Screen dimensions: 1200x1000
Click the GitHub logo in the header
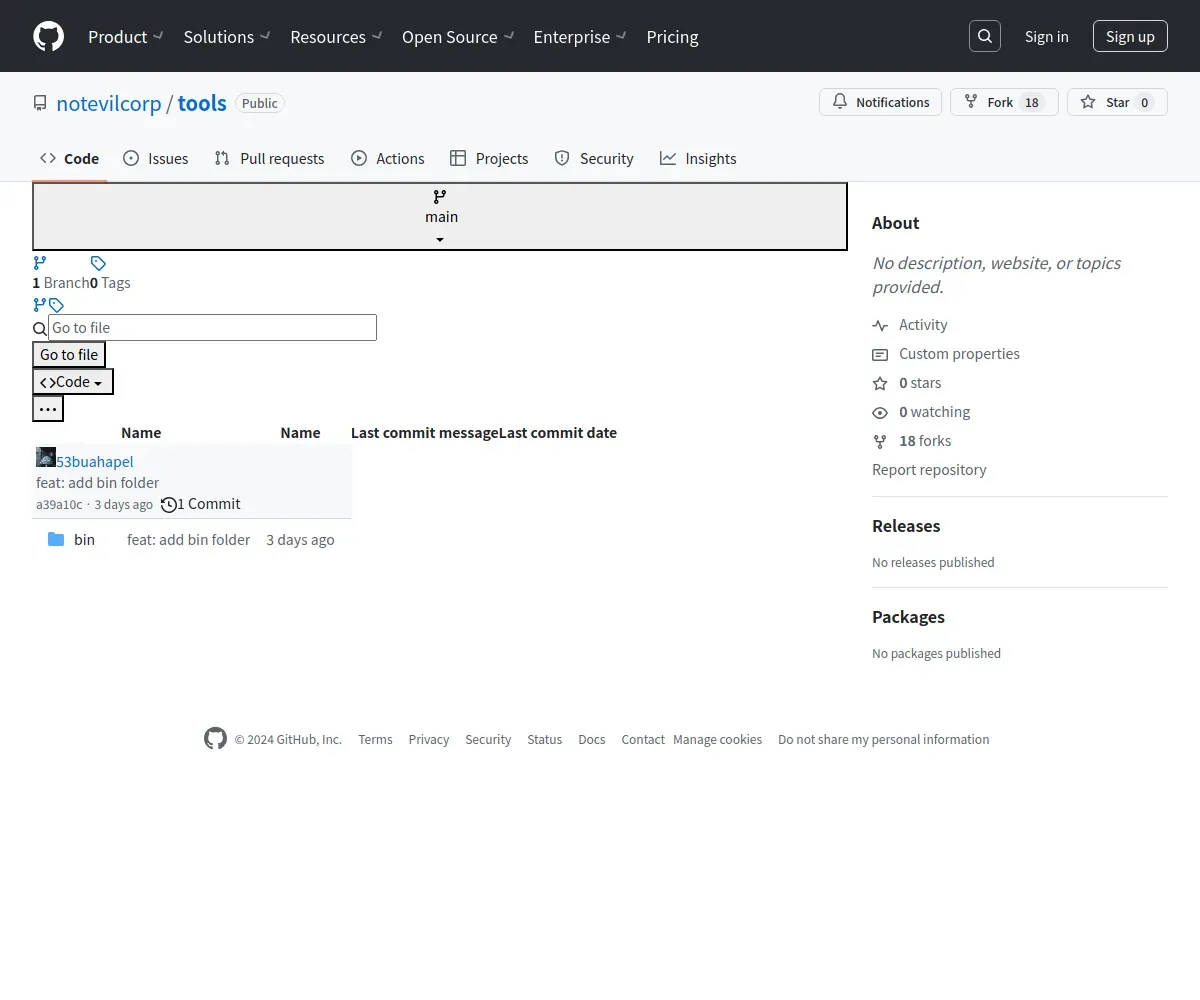click(x=48, y=36)
